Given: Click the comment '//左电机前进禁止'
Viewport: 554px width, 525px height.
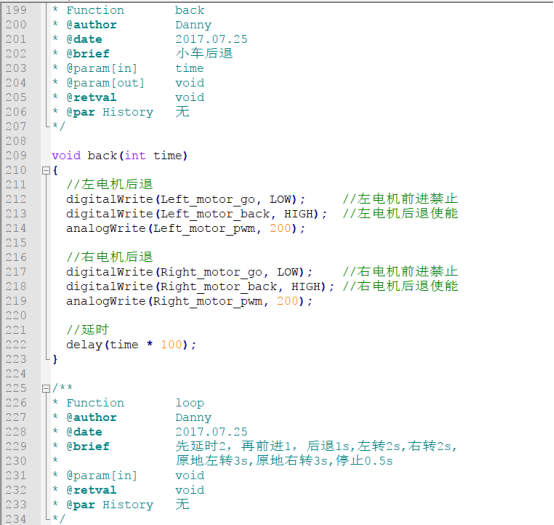Looking at the screenshot, I should coord(400,199).
